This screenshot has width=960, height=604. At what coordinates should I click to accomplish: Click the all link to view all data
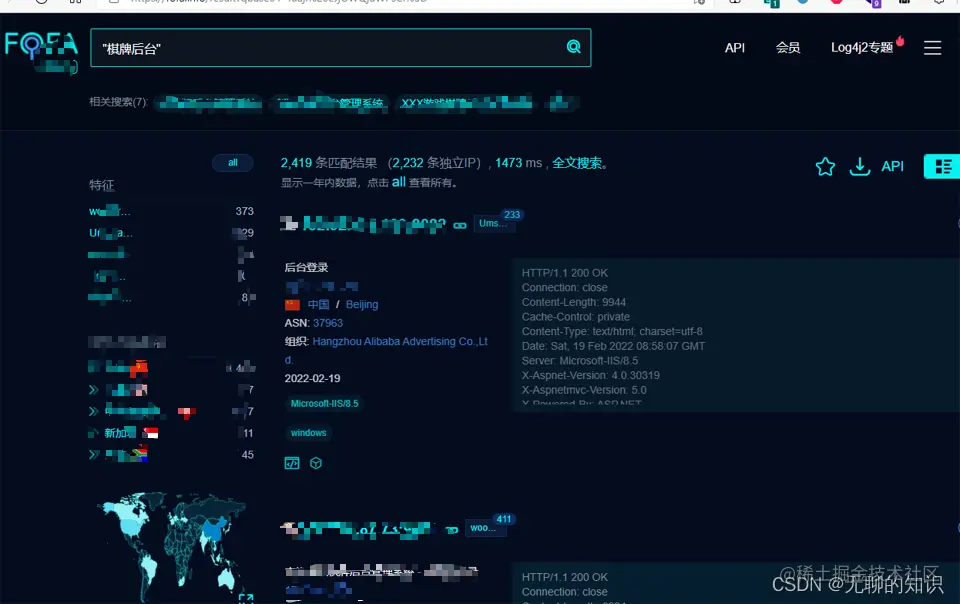[399, 182]
